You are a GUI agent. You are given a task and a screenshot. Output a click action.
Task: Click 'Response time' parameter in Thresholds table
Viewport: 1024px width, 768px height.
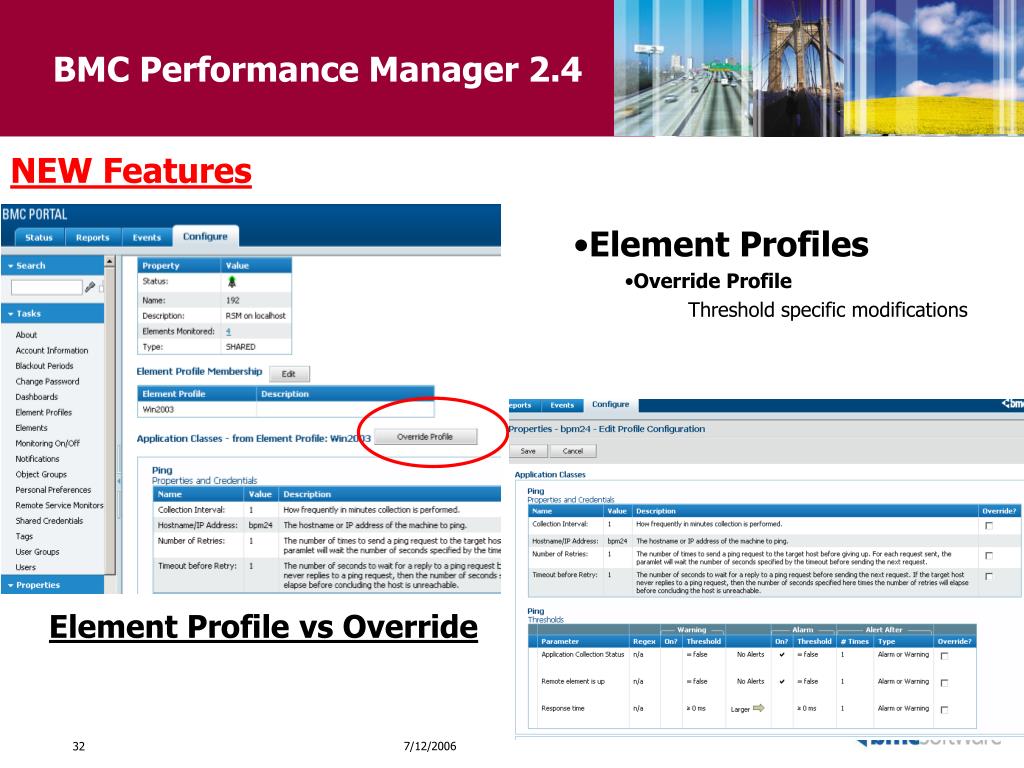pos(563,709)
